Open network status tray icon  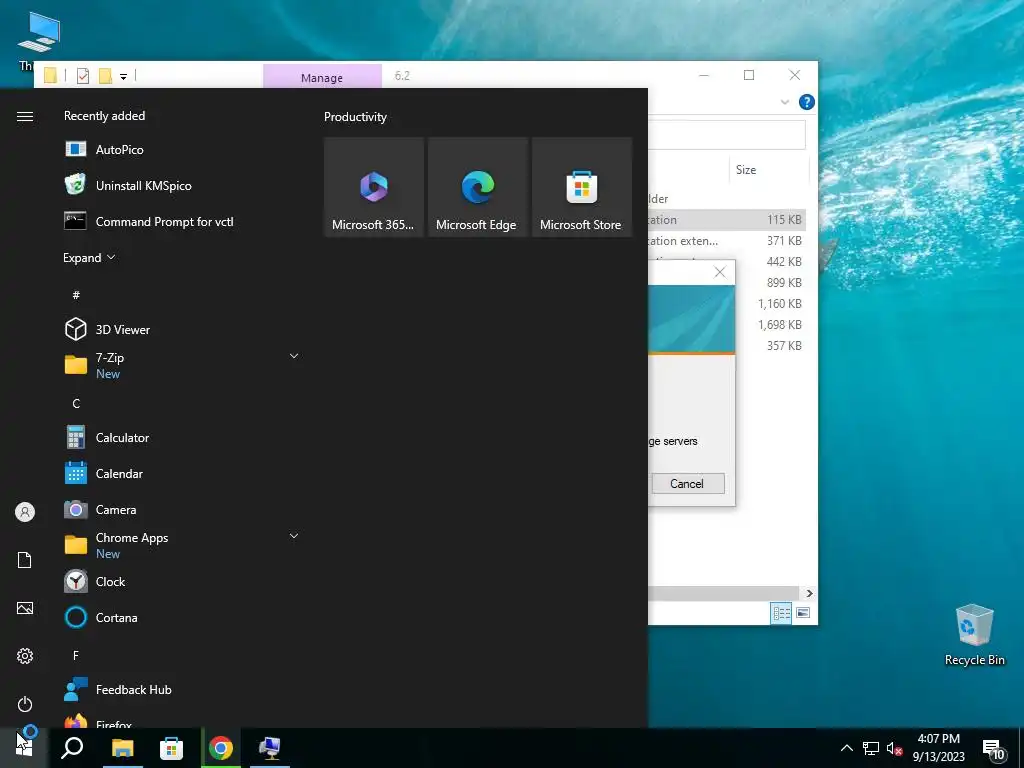point(871,748)
